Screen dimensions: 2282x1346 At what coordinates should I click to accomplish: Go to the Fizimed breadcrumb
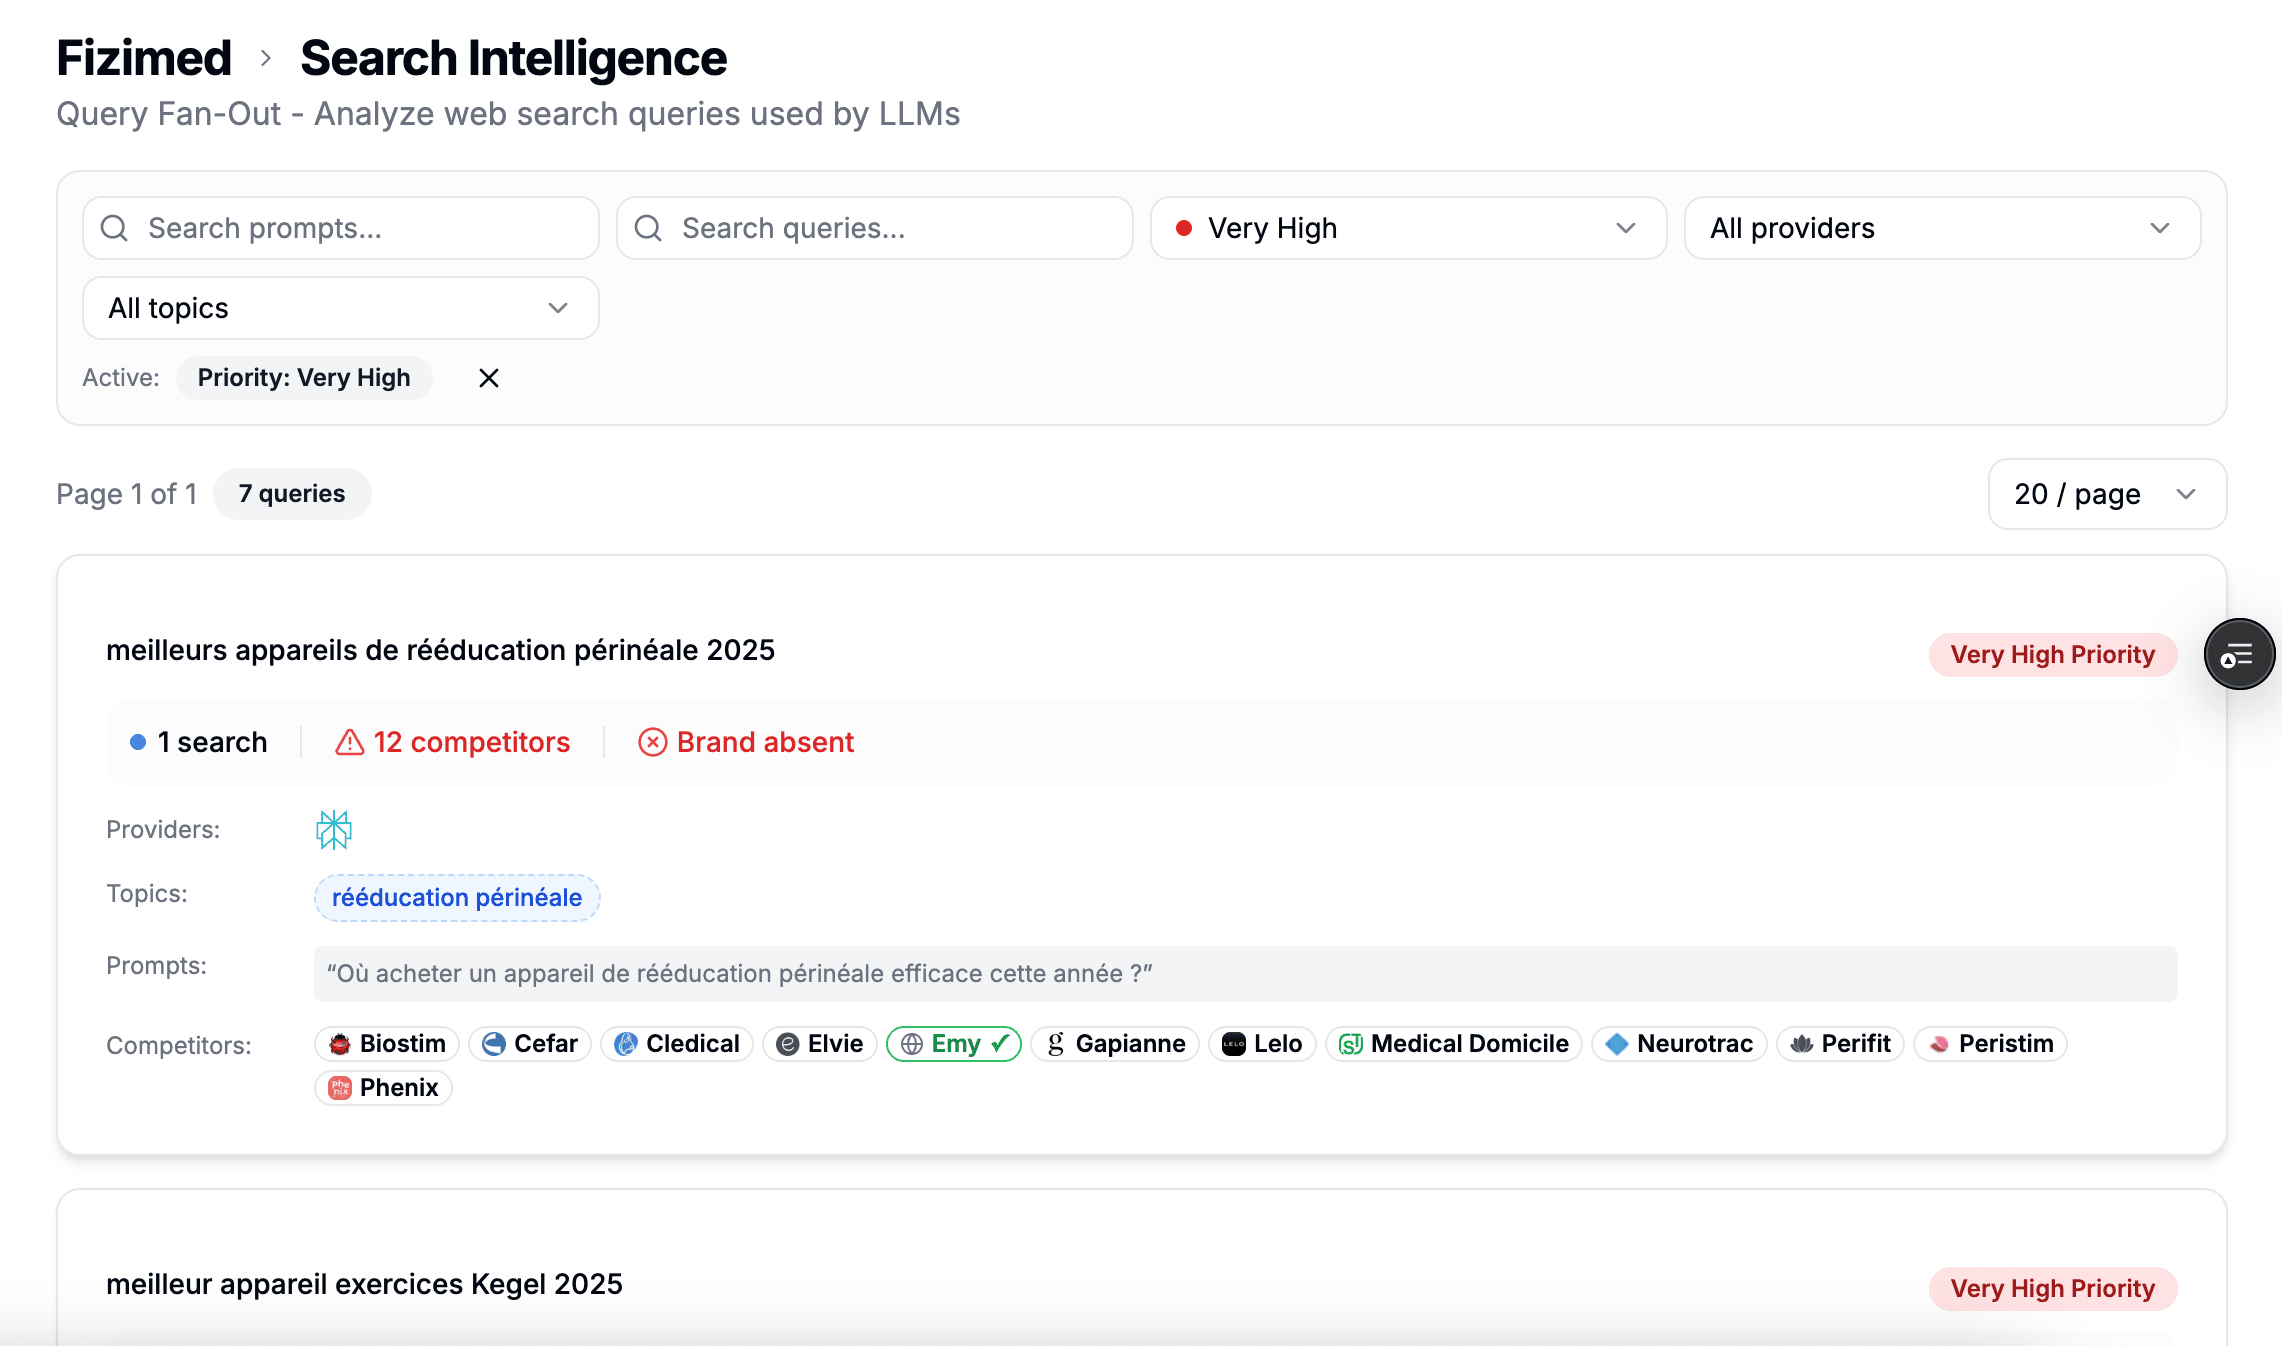point(144,58)
